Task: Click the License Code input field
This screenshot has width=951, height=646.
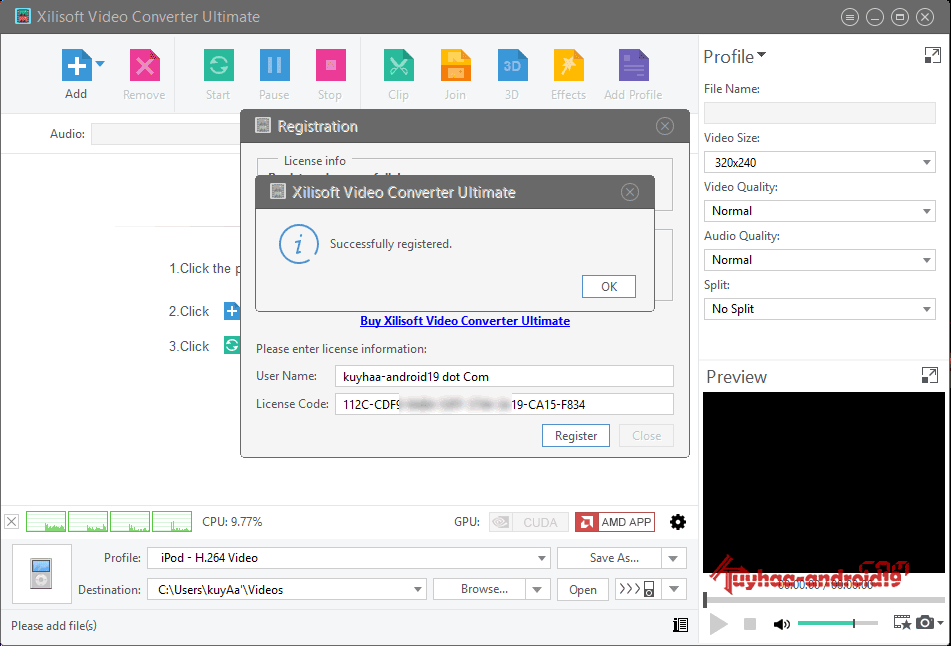Action: pos(504,404)
